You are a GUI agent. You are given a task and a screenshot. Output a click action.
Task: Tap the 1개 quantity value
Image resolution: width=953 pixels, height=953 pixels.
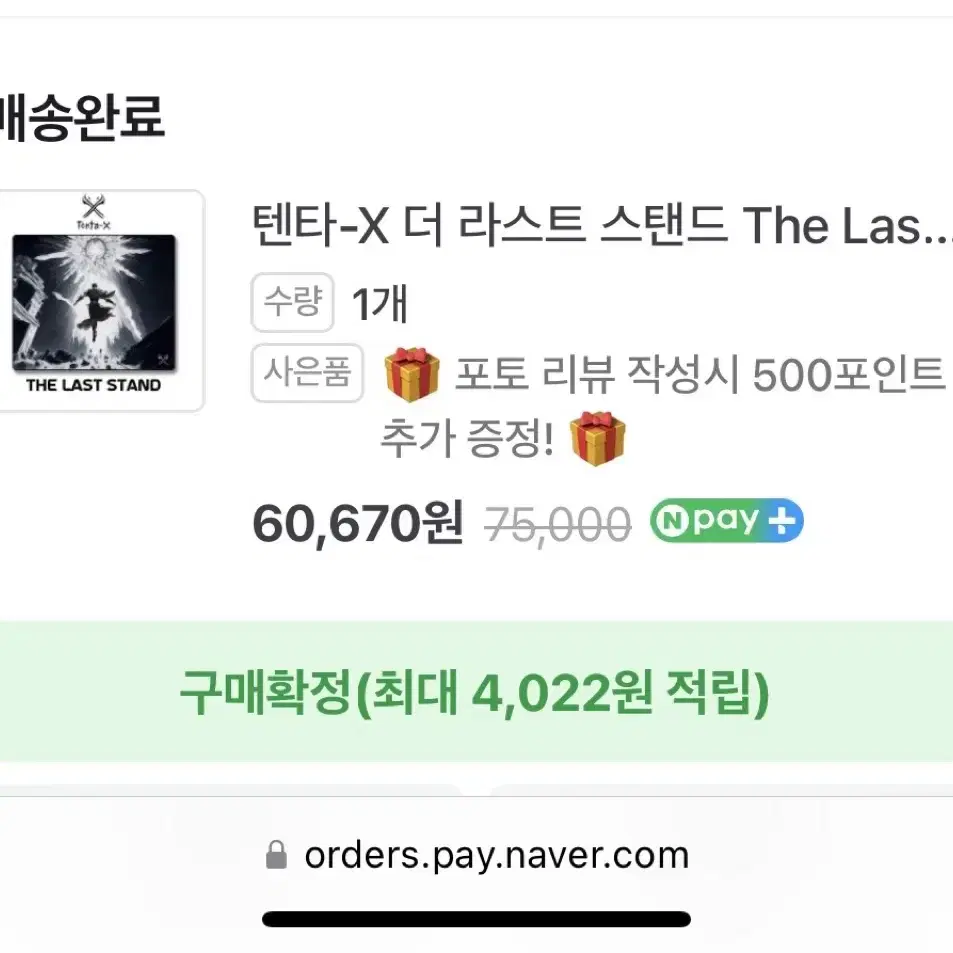pyautogui.click(x=380, y=303)
